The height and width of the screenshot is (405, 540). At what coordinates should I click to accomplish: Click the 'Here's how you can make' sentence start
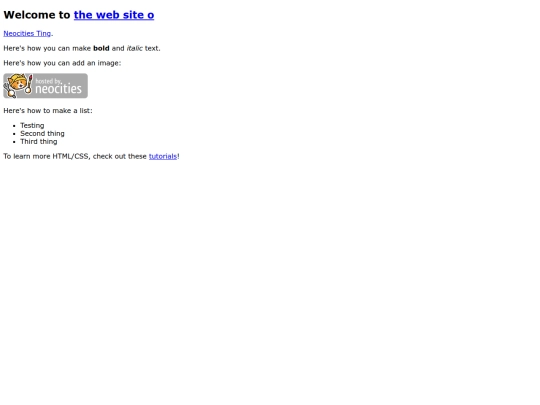[47, 48]
